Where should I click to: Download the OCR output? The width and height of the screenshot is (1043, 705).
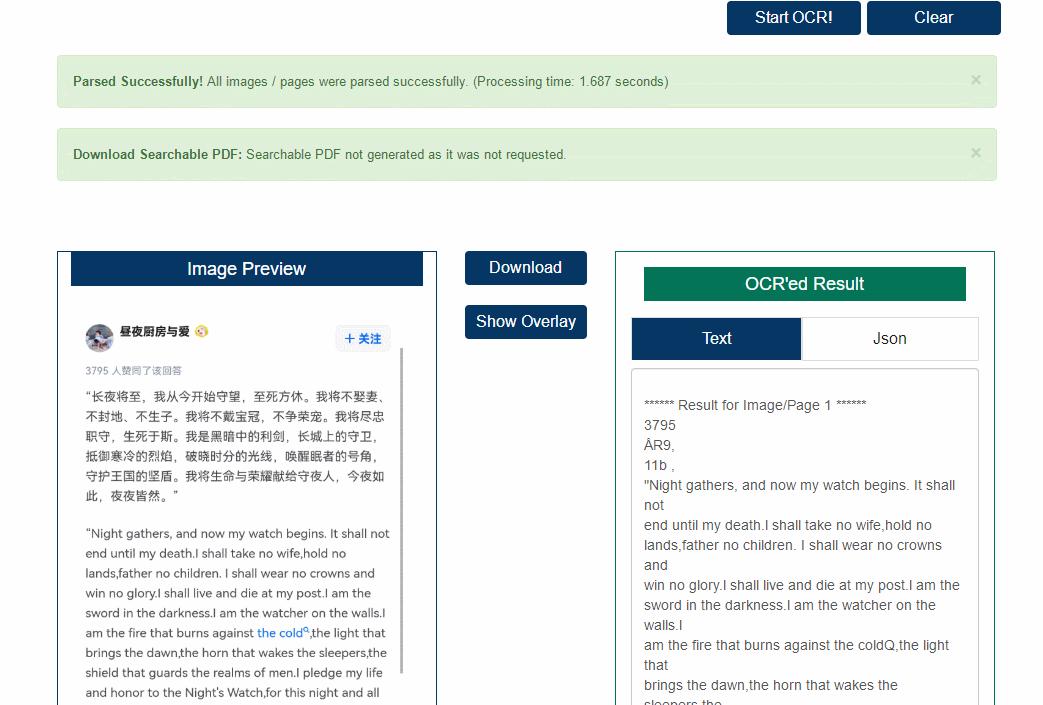(x=525, y=267)
